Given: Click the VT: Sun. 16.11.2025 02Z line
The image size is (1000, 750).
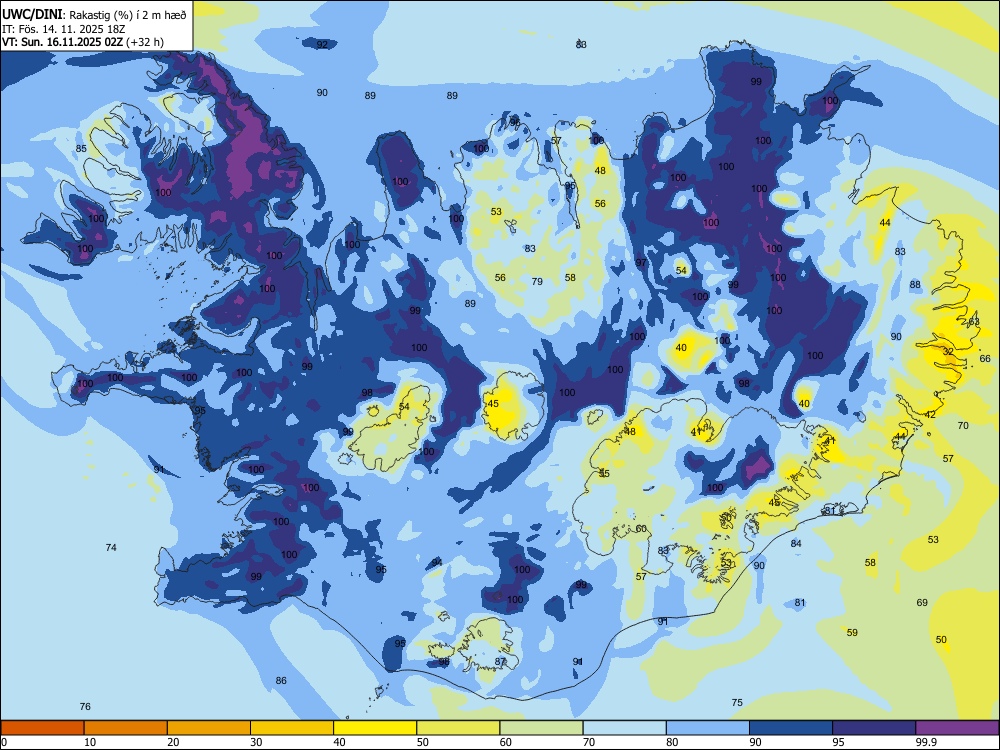Looking at the screenshot, I should click(82, 42).
